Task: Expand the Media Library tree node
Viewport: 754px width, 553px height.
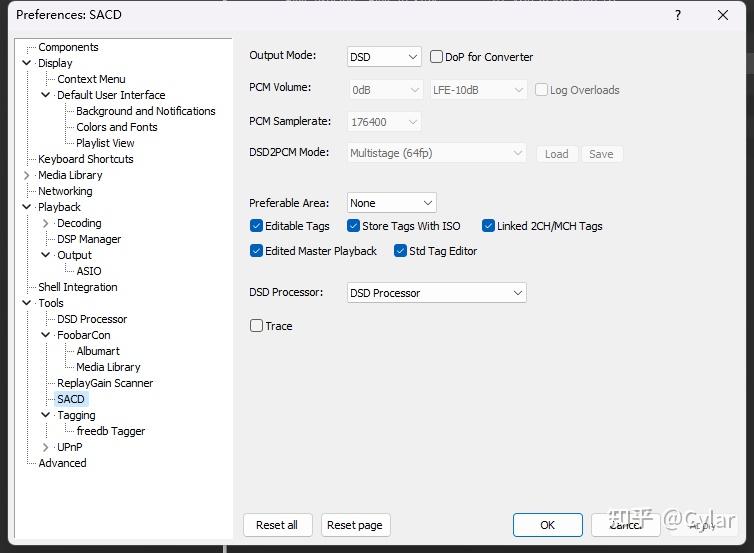Action: pos(27,175)
